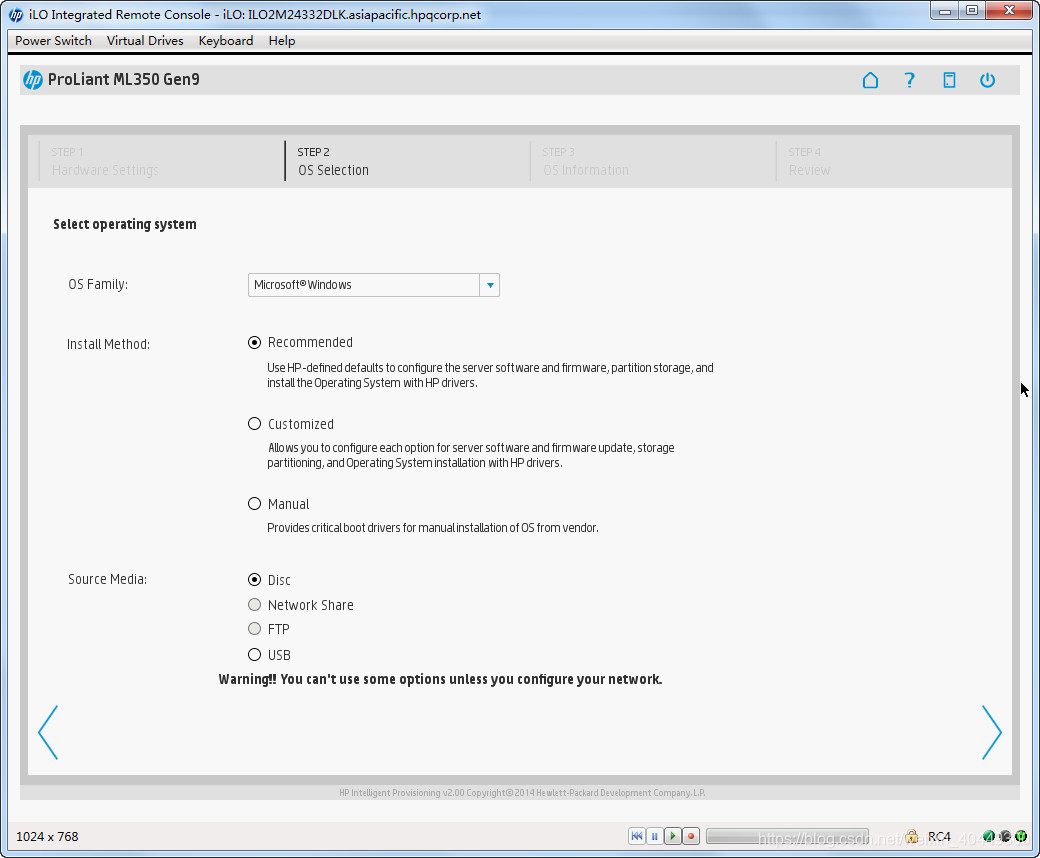Select the Manual install method
Image resolution: width=1040 pixels, height=858 pixels.
254,504
